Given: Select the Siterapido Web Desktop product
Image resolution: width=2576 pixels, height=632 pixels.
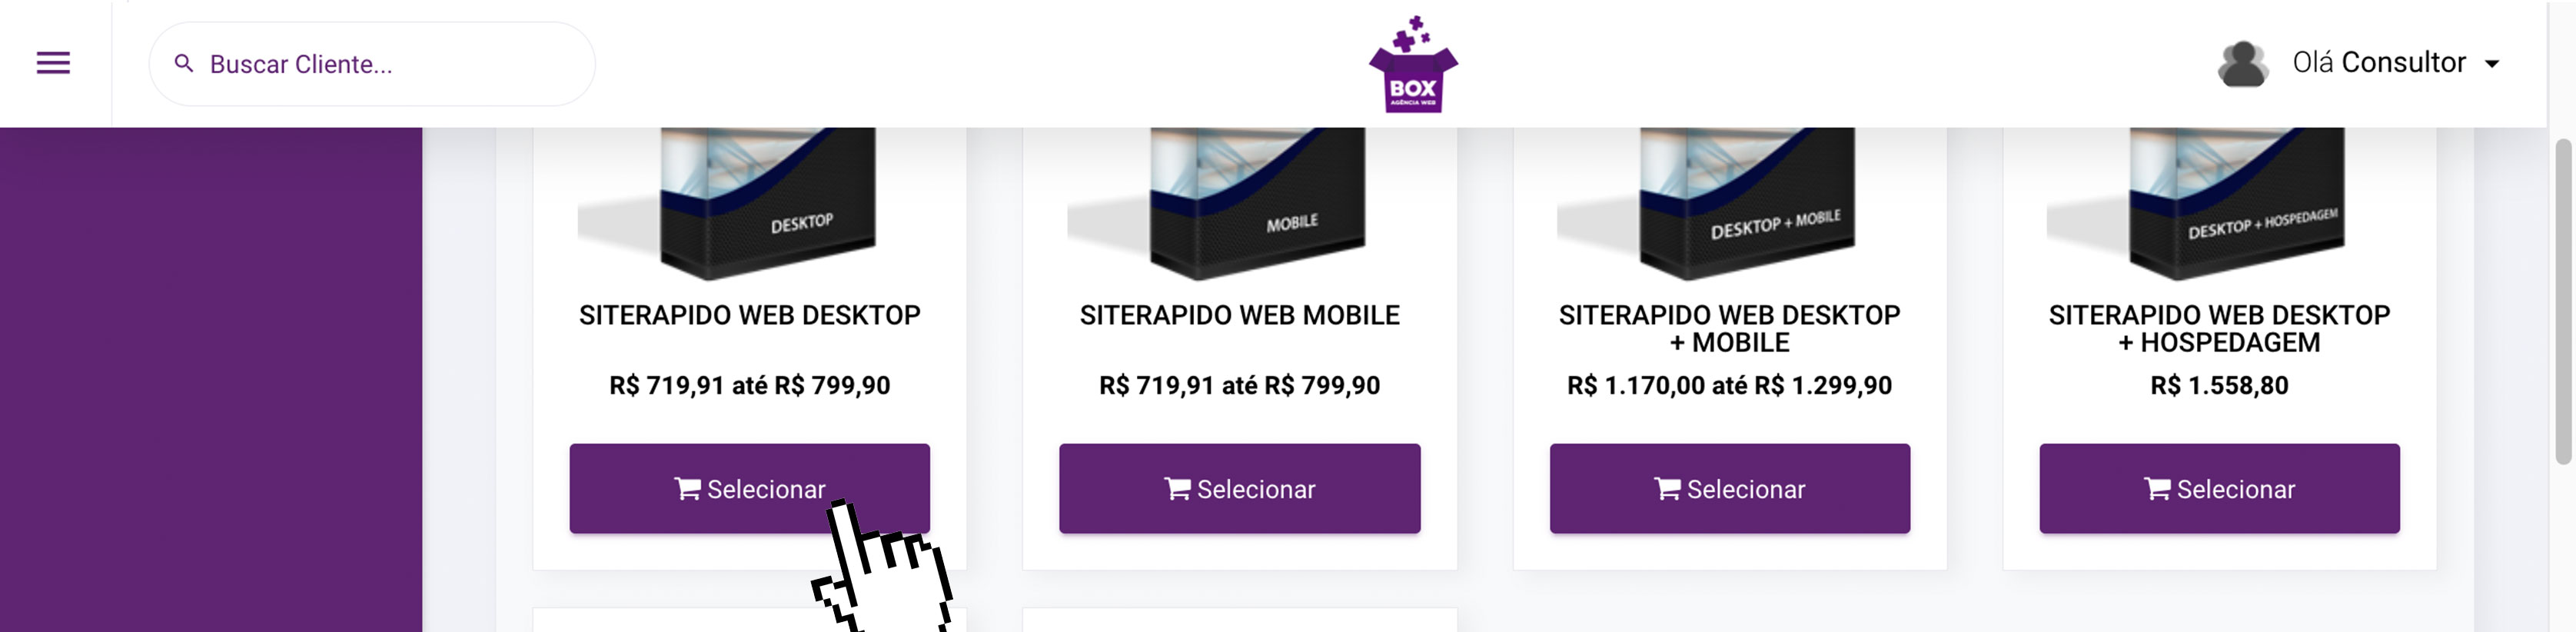Looking at the screenshot, I should pos(749,489).
